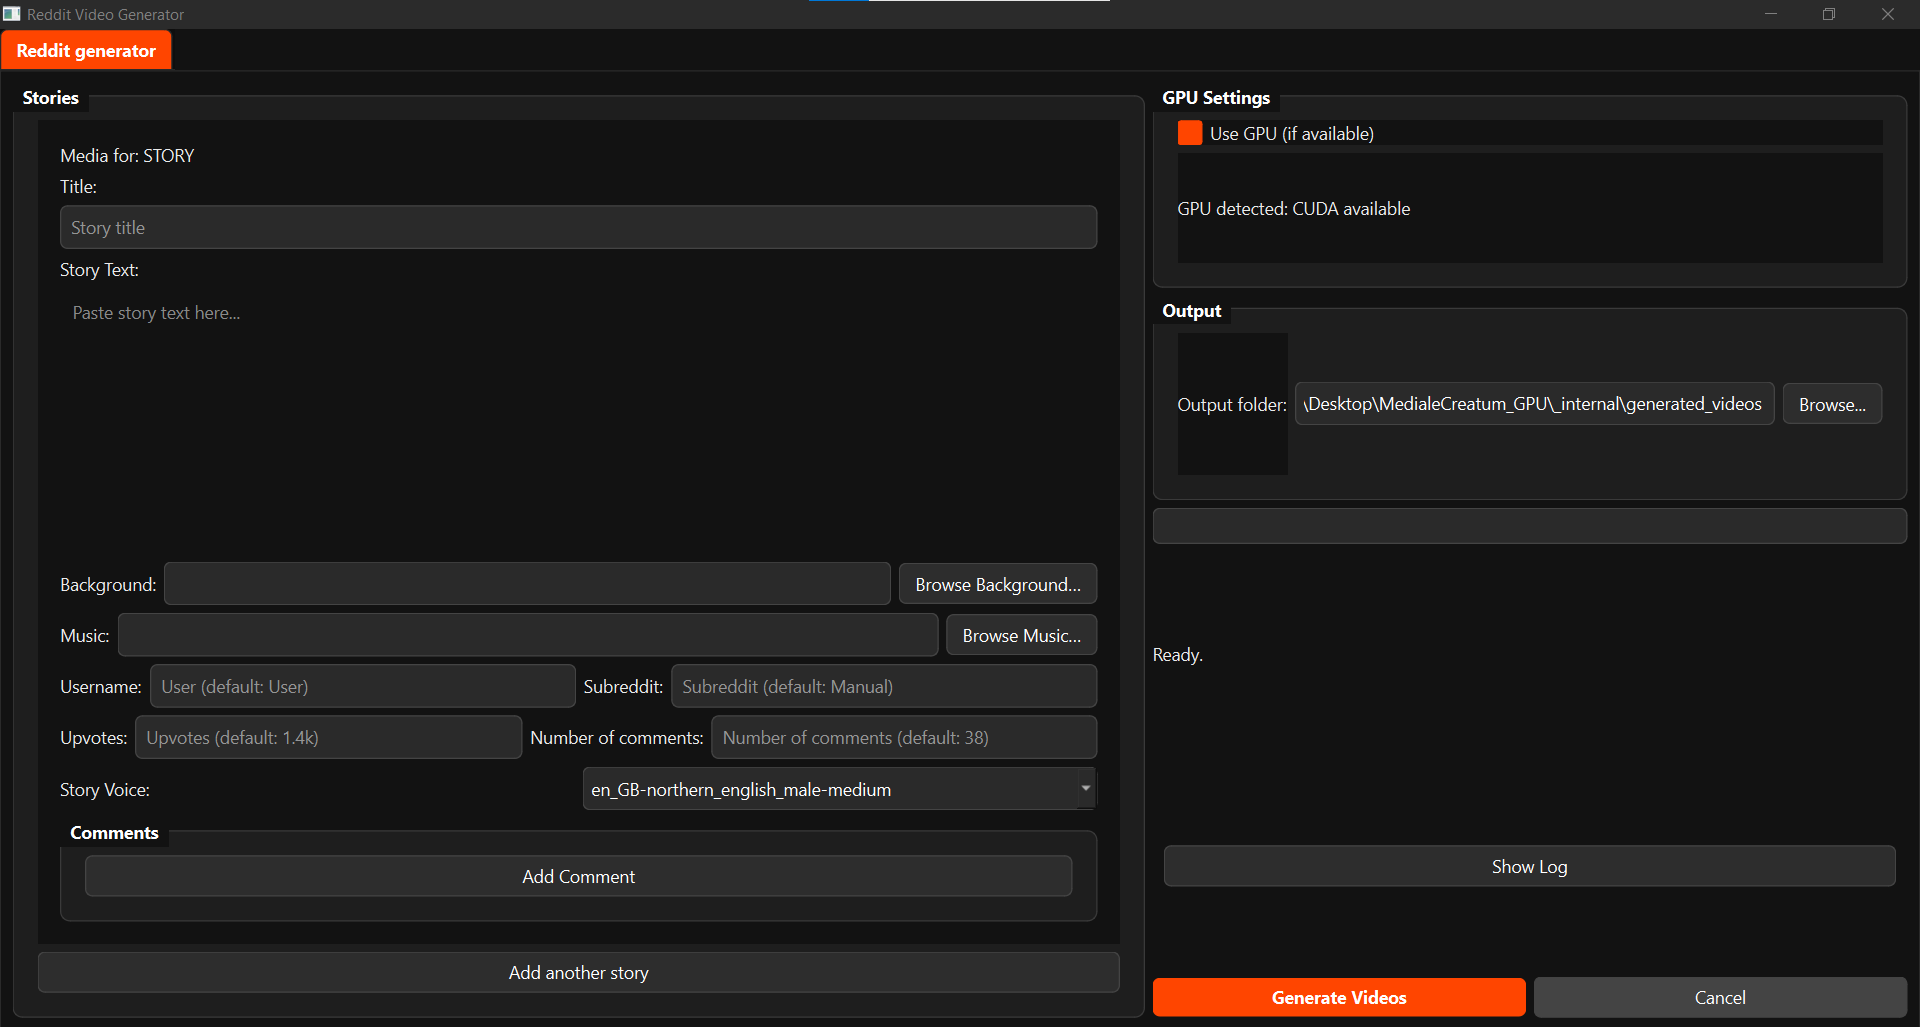The width and height of the screenshot is (1920, 1027).
Task: Click the Browse Background button
Action: (997, 584)
